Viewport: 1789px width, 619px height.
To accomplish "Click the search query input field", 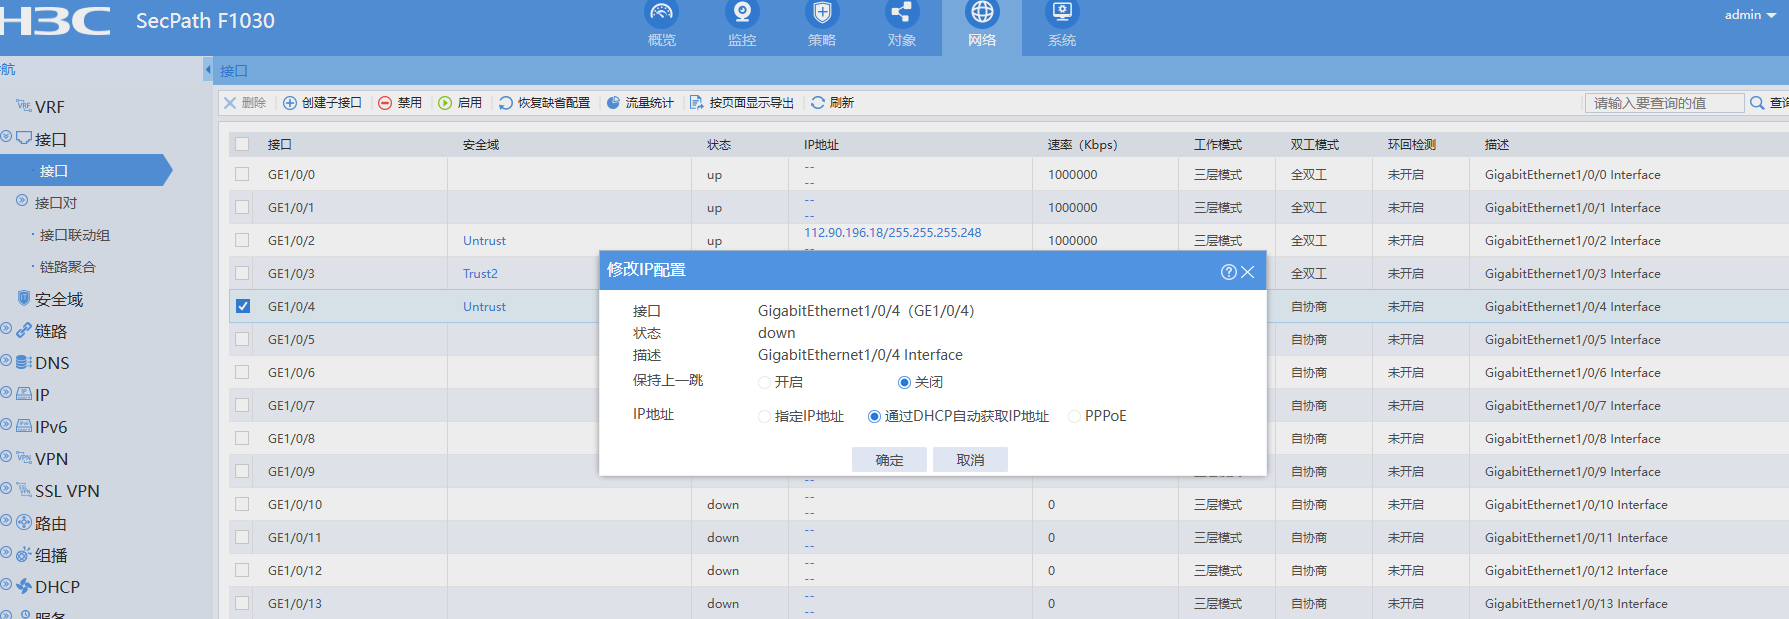I will [1664, 103].
